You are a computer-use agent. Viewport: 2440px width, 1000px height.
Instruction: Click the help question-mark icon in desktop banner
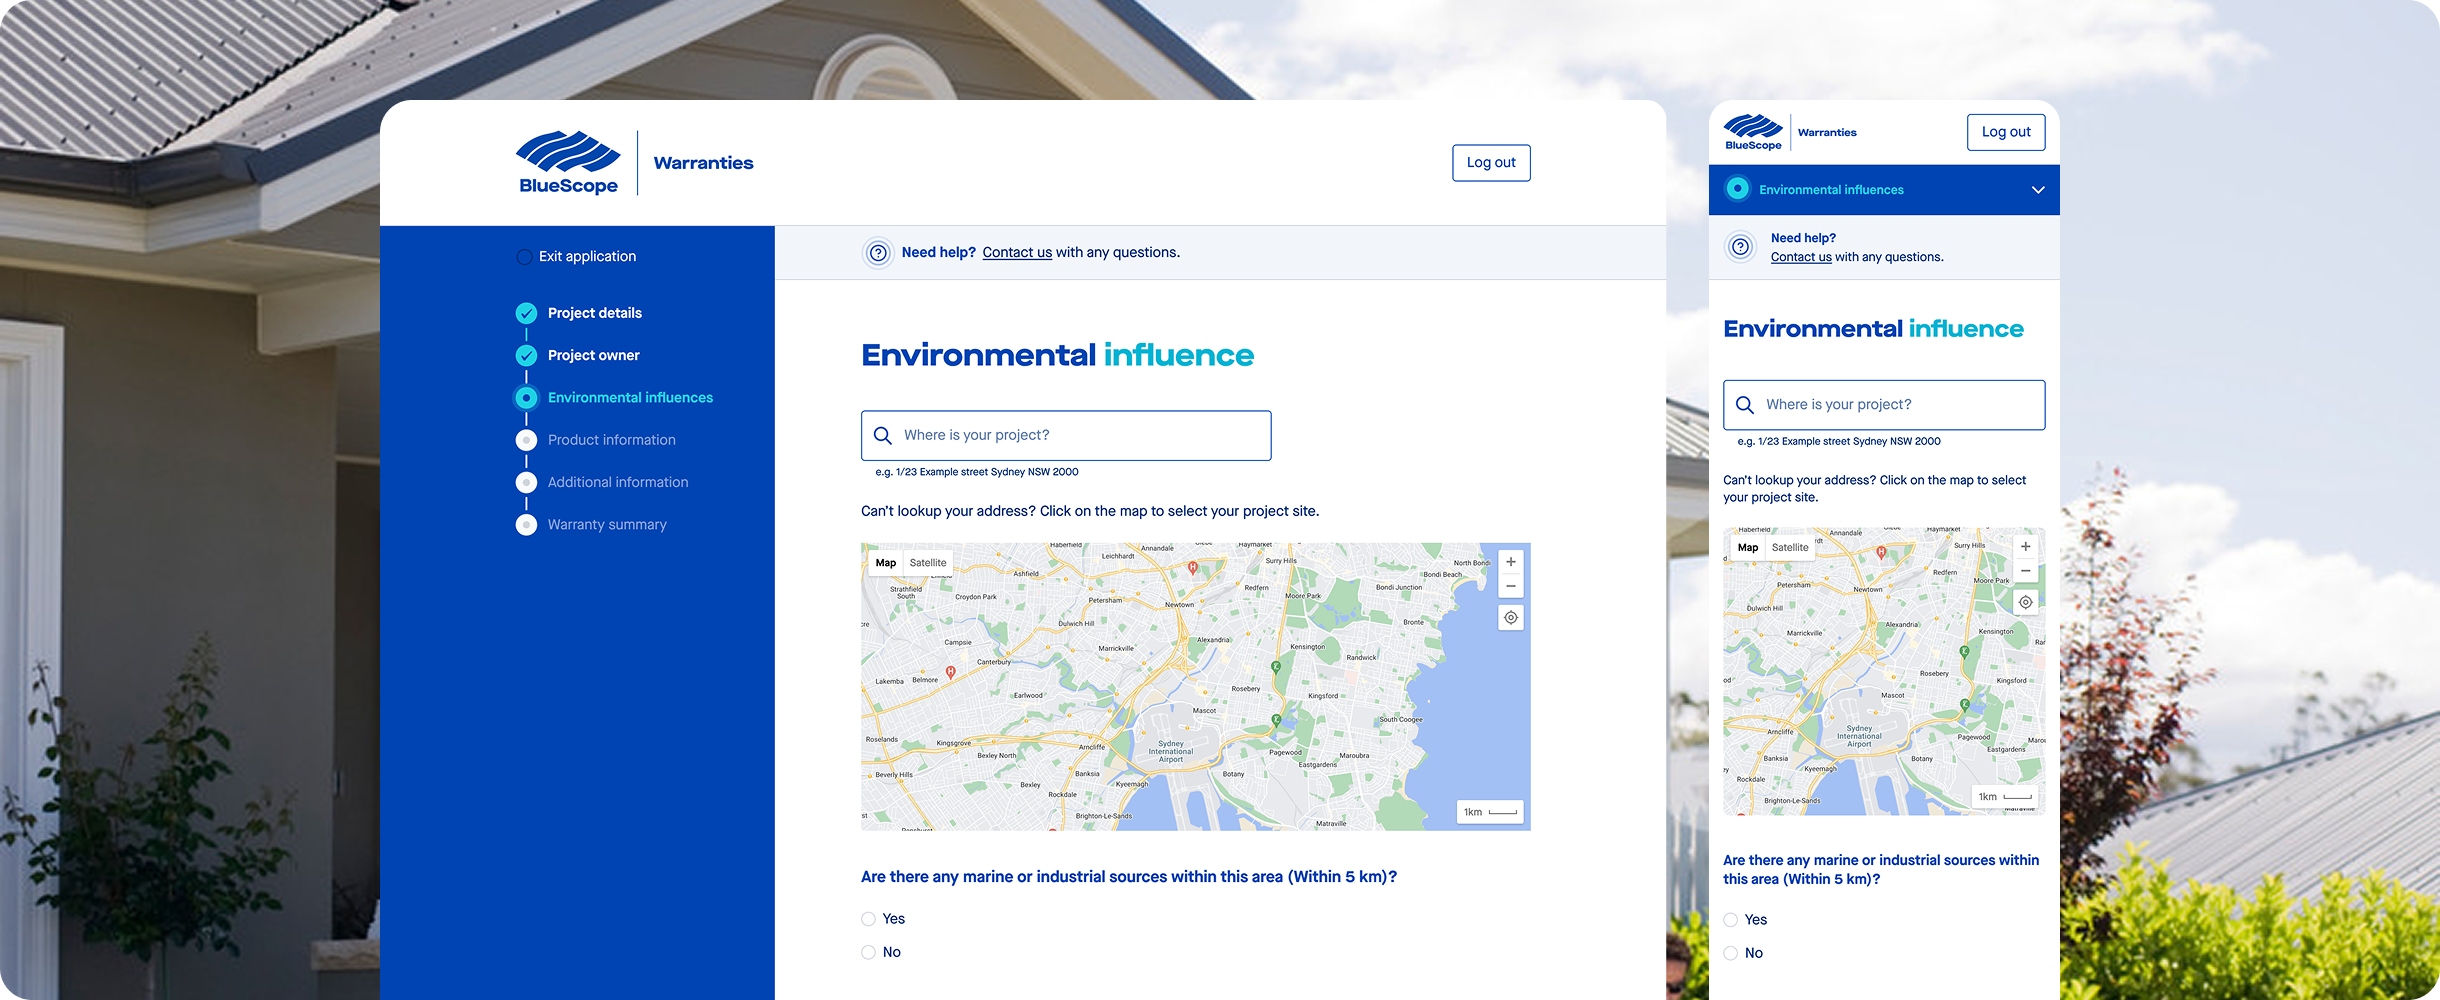pos(878,253)
